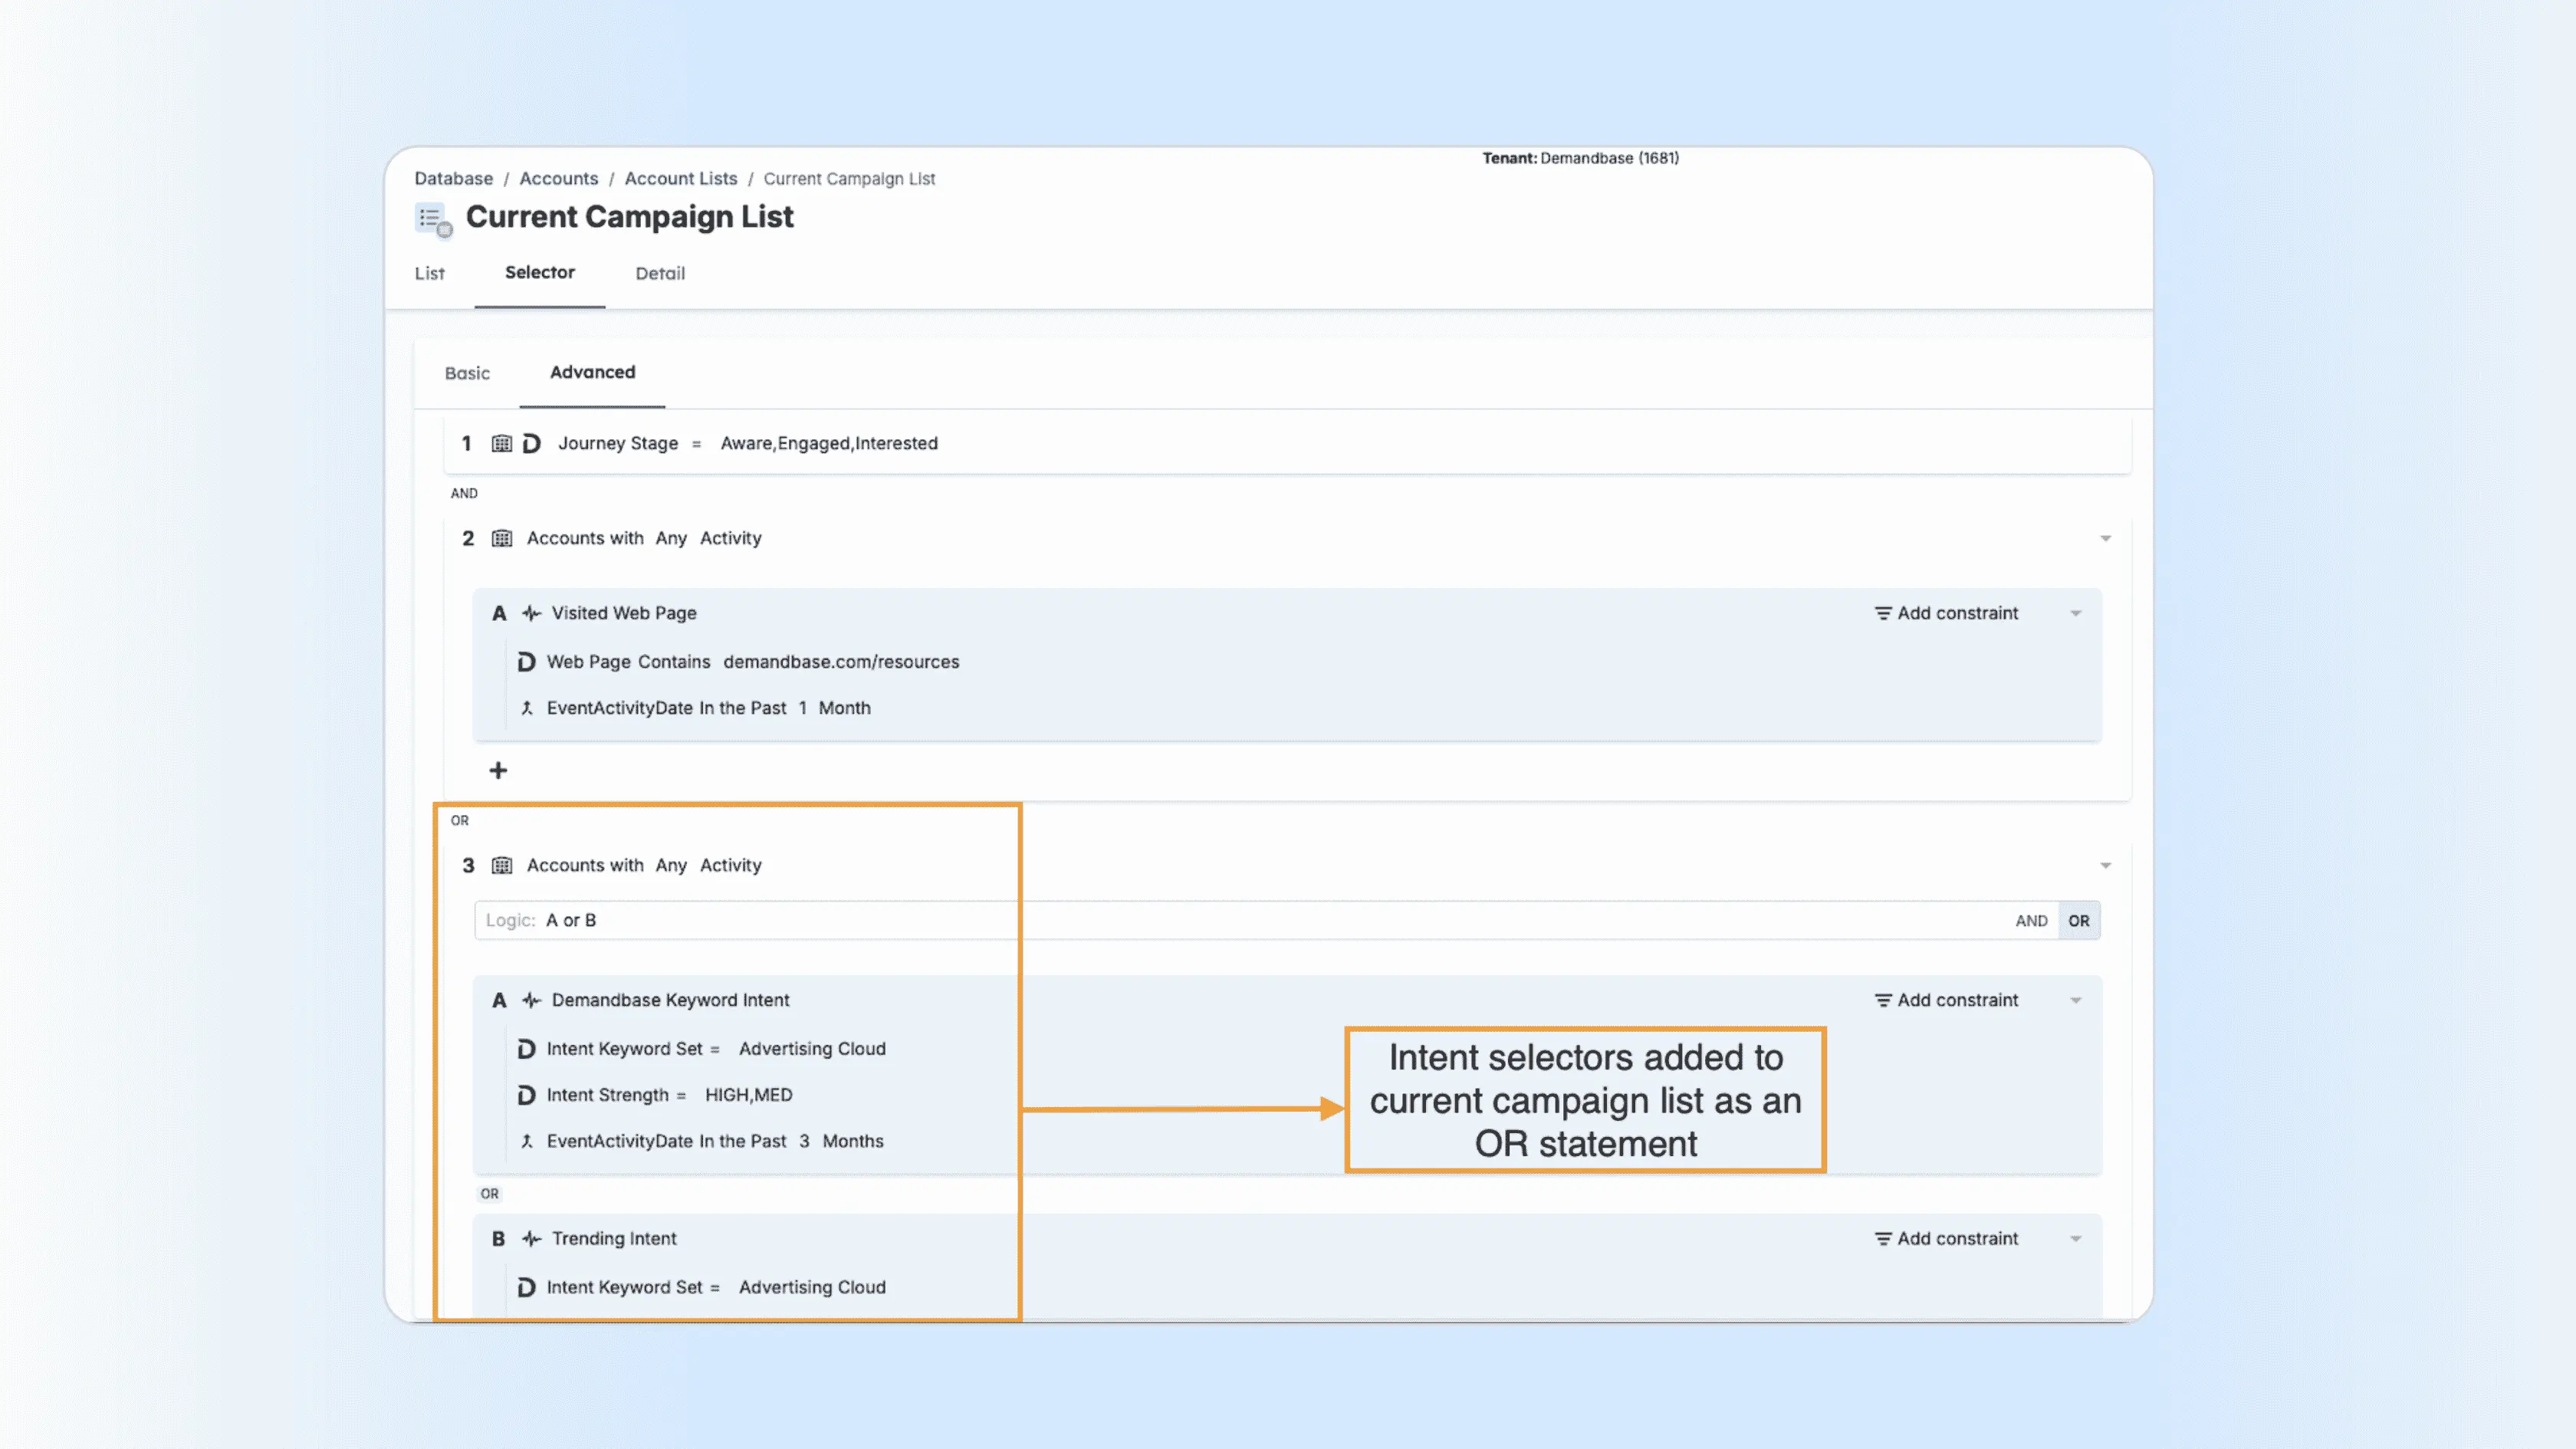This screenshot has height=1449, width=2576.
Task: Go to Account Lists in the breadcrumb
Action: click(681, 178)
